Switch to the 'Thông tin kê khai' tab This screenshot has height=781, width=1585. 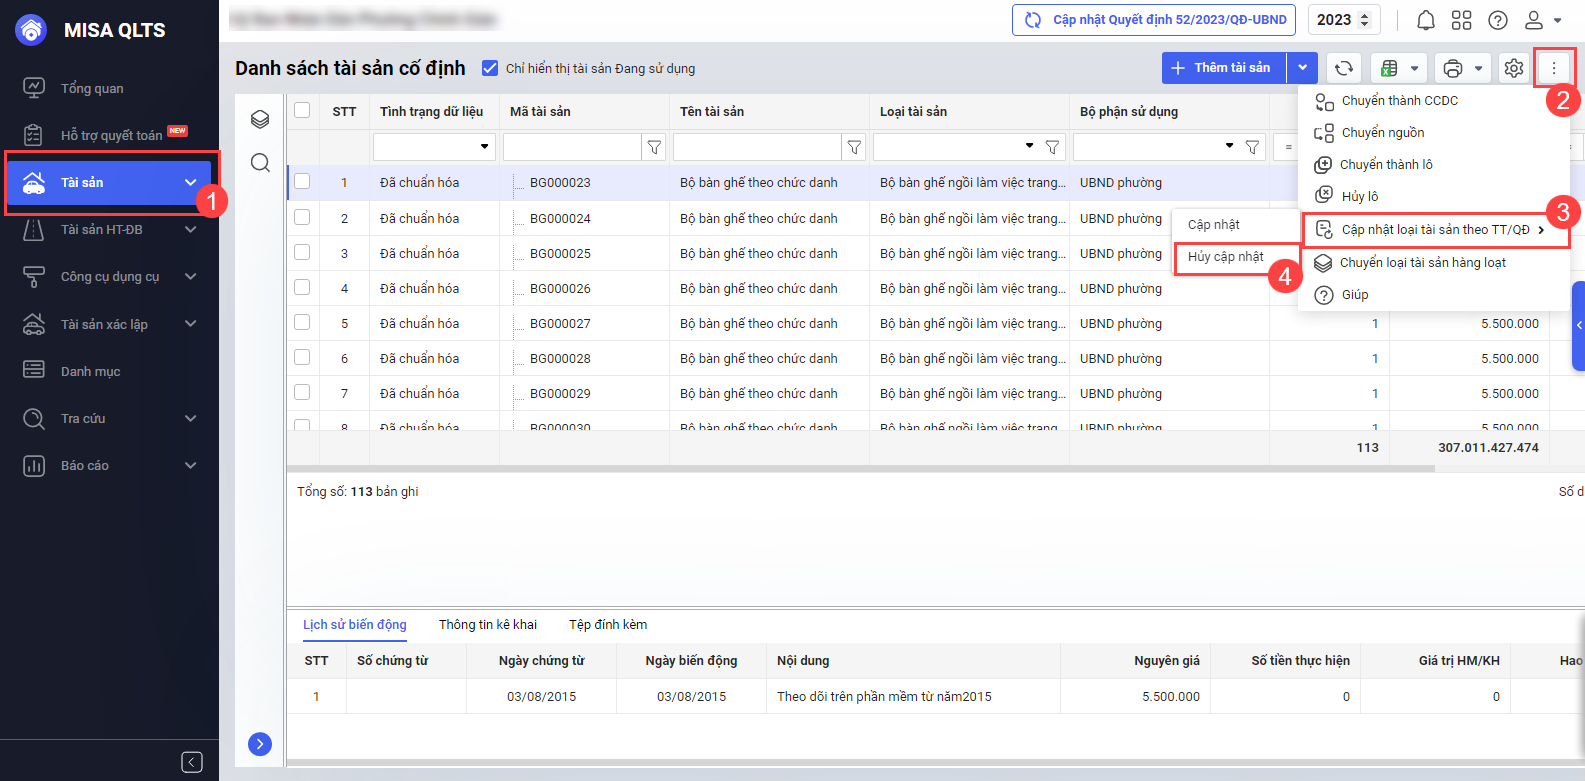(x=487, y=625)
